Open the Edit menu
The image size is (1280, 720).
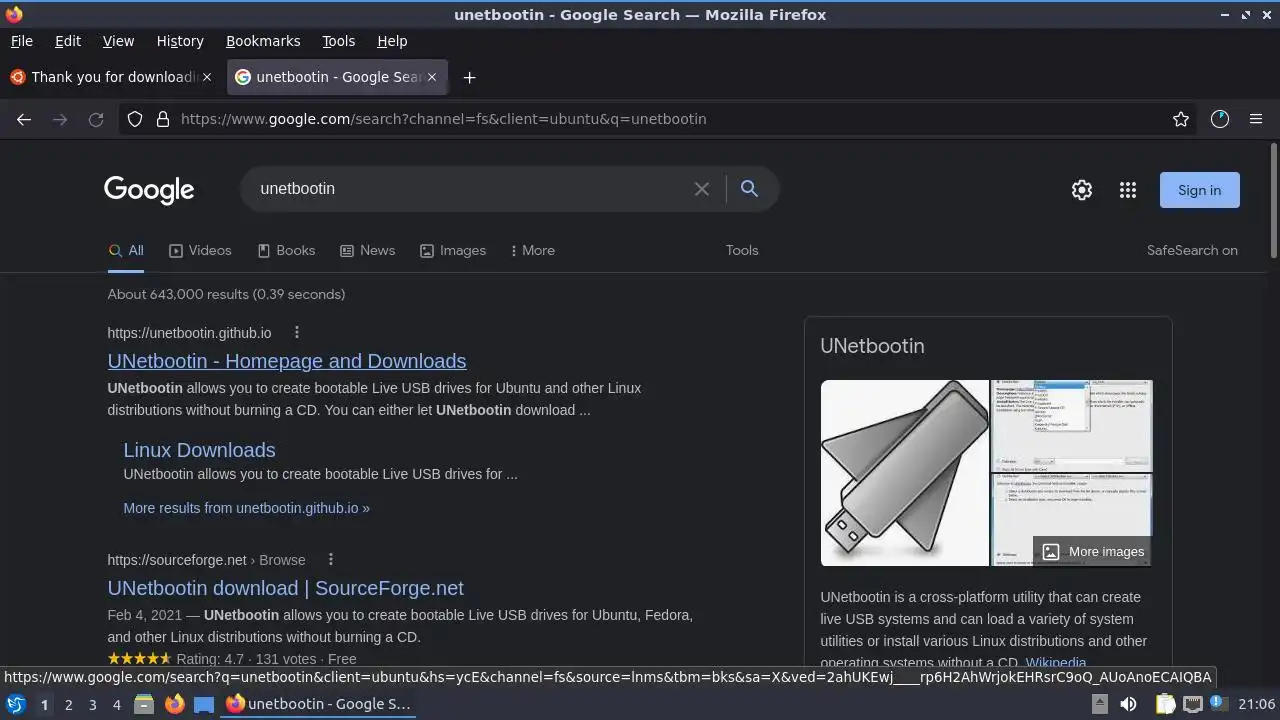pos(68,41)
